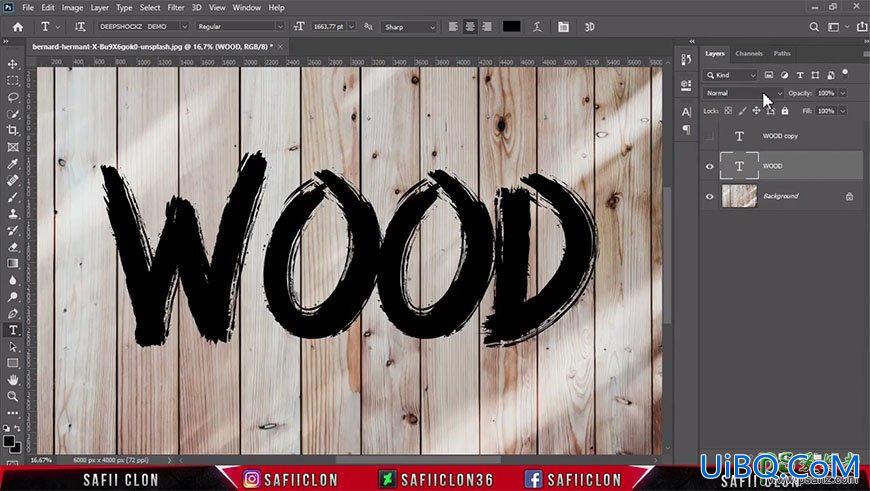
Task: Select the Eyedropper tool
Action: click(13, 164)
